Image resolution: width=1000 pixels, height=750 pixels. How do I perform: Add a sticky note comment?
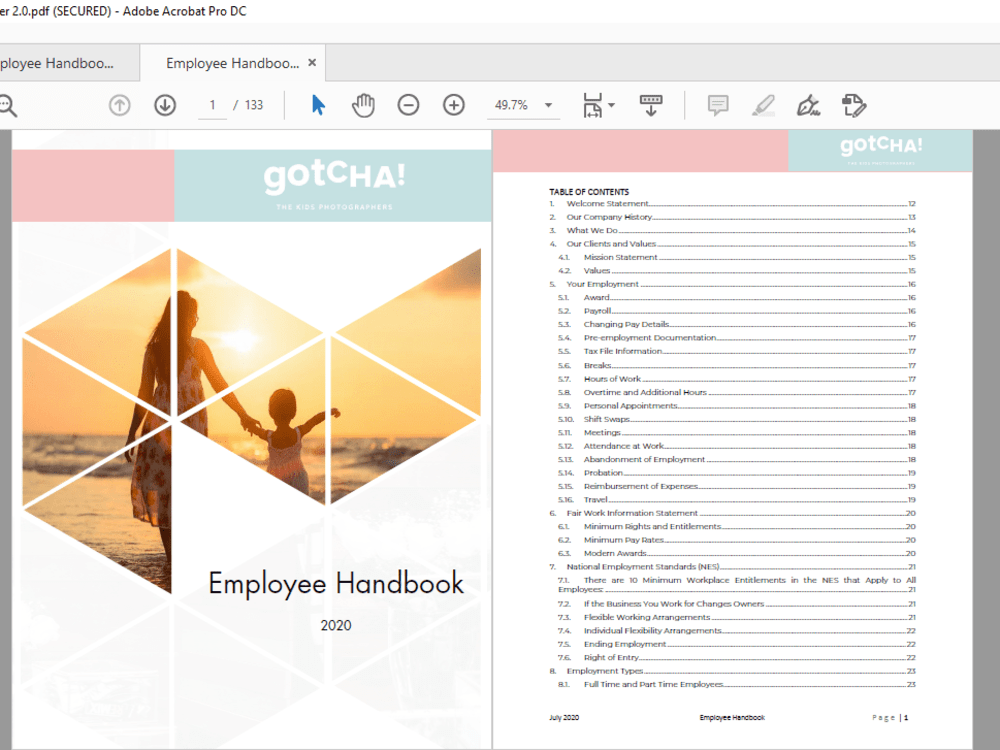[718, 105]
